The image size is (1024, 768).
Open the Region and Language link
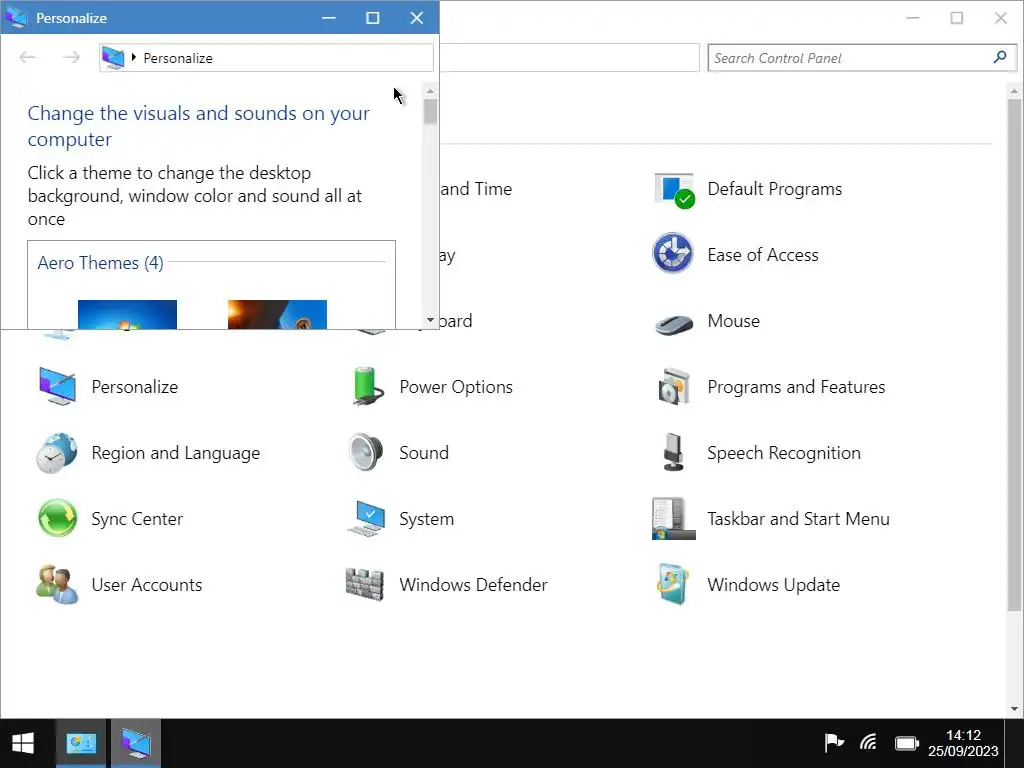point(176,453)
